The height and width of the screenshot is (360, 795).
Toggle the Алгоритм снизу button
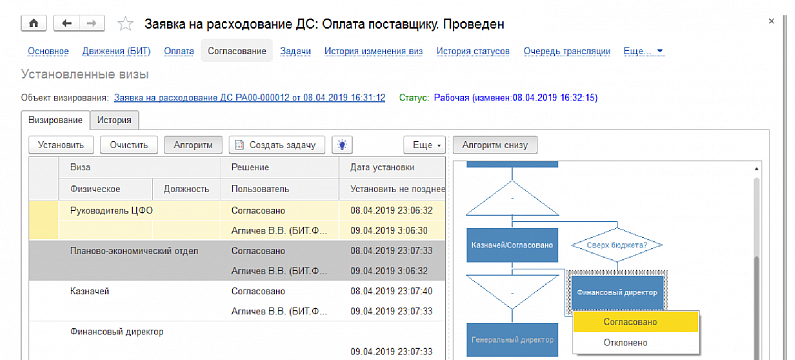pos(495,145)
